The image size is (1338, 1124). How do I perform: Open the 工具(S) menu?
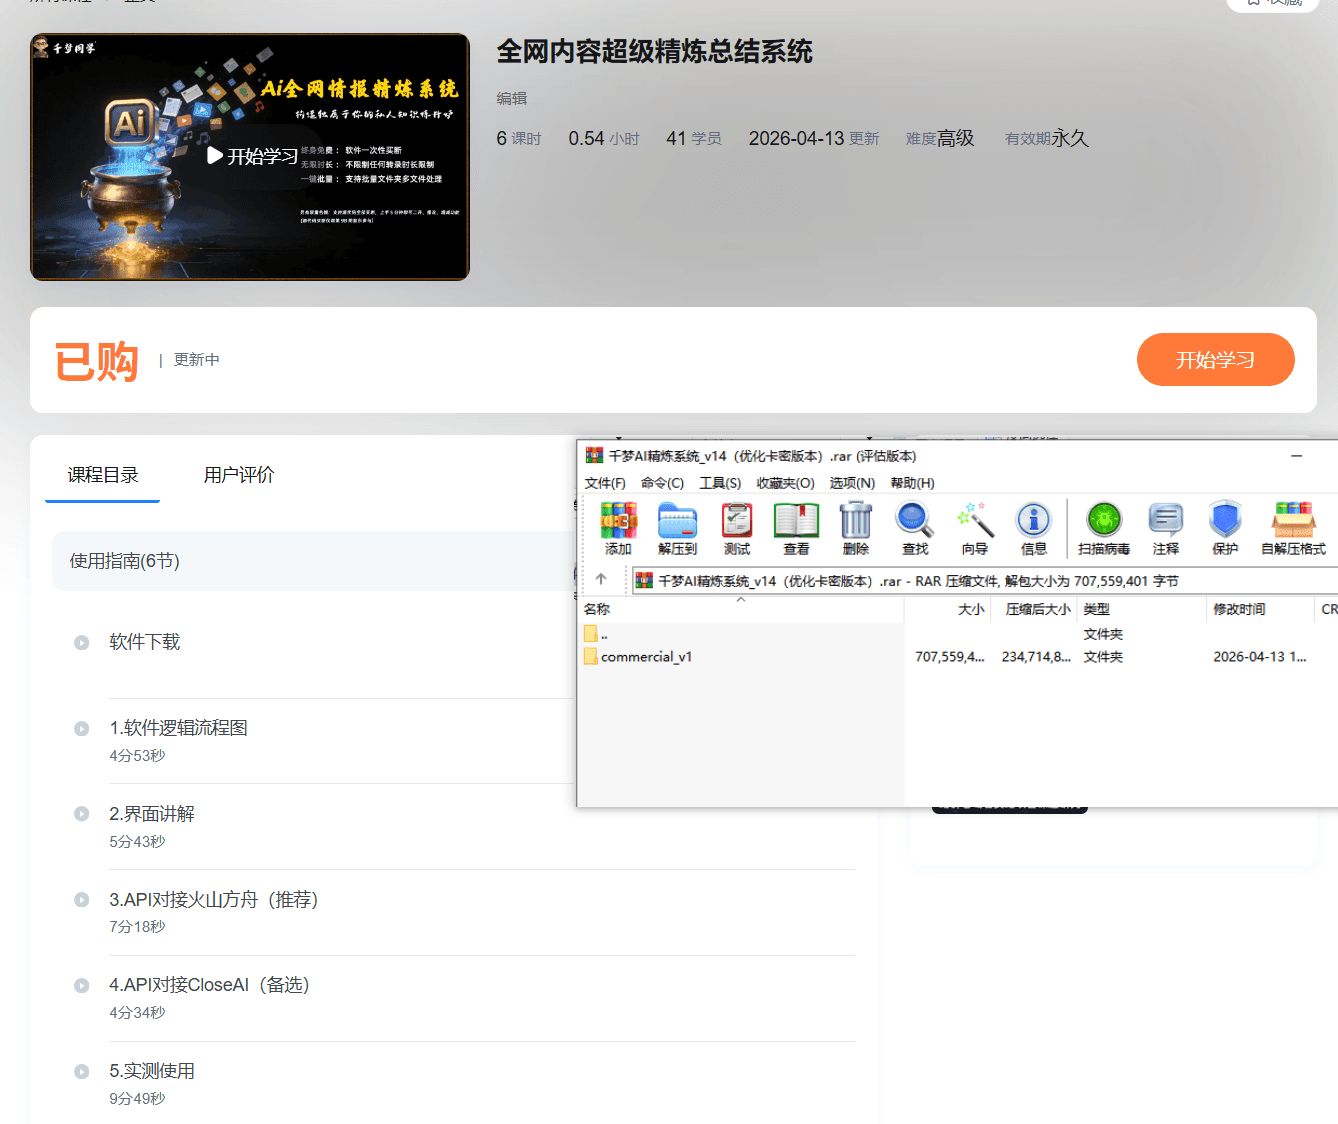[x=720, y=483]
